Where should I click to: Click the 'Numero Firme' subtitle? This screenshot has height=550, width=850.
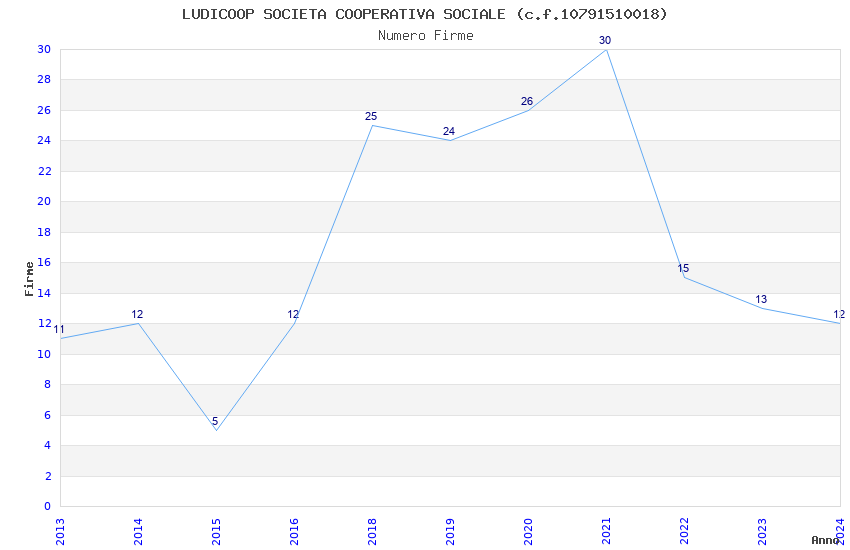(426, 36)
